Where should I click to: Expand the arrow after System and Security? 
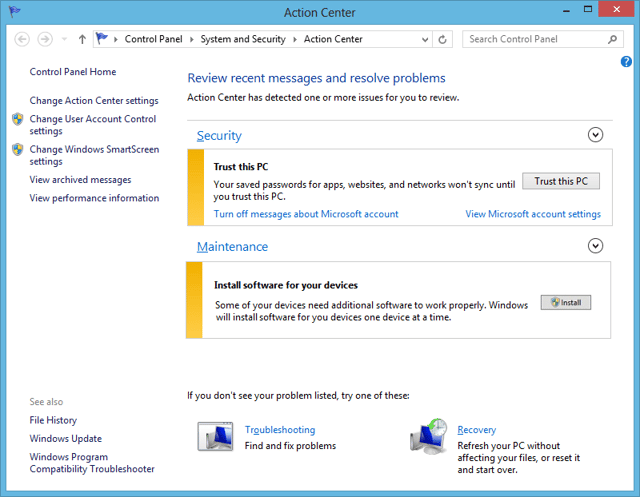coord(295,39)
